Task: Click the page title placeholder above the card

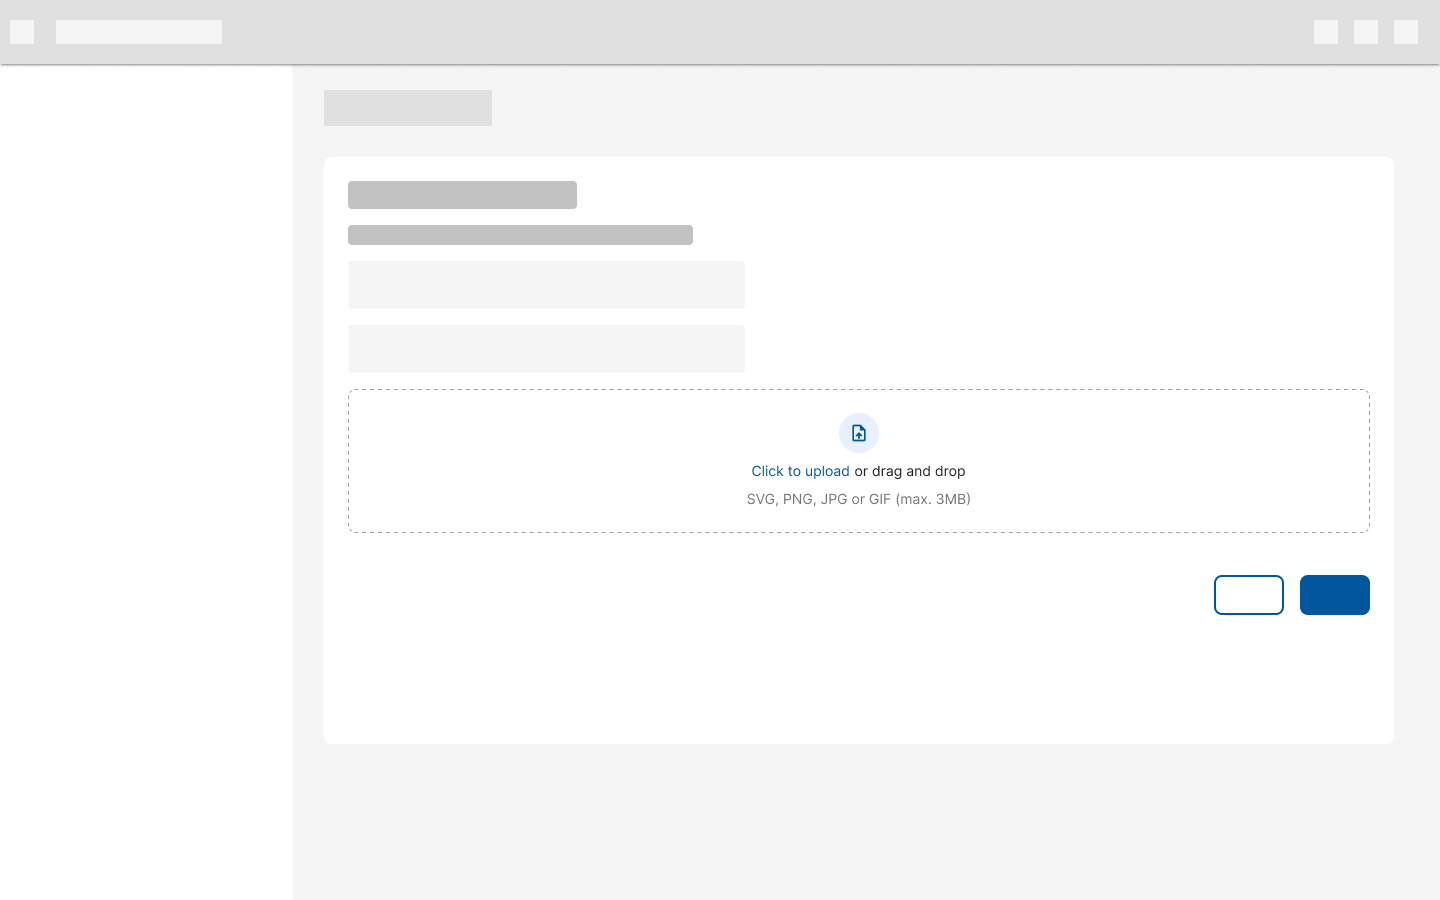Action: point(408,108)
